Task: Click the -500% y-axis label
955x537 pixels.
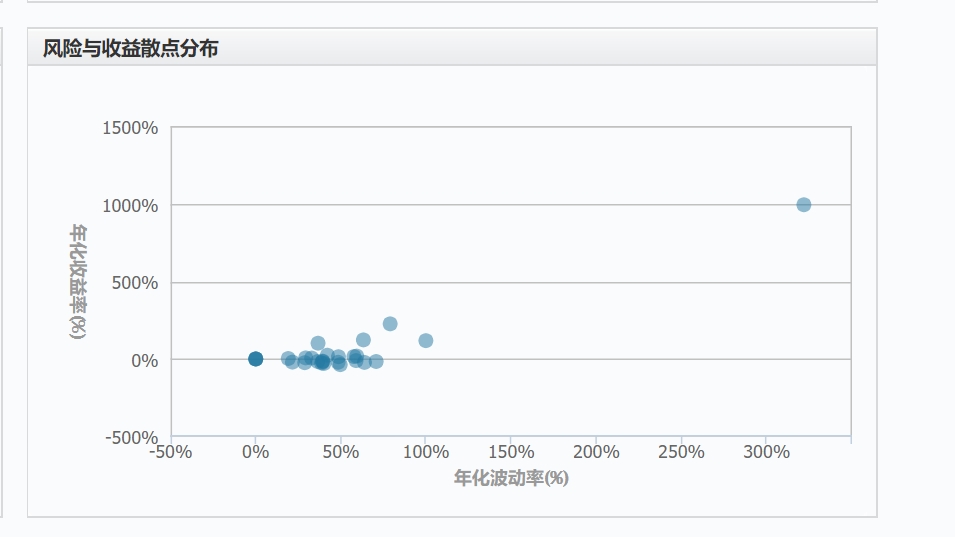Action: (x=132, y=438)
